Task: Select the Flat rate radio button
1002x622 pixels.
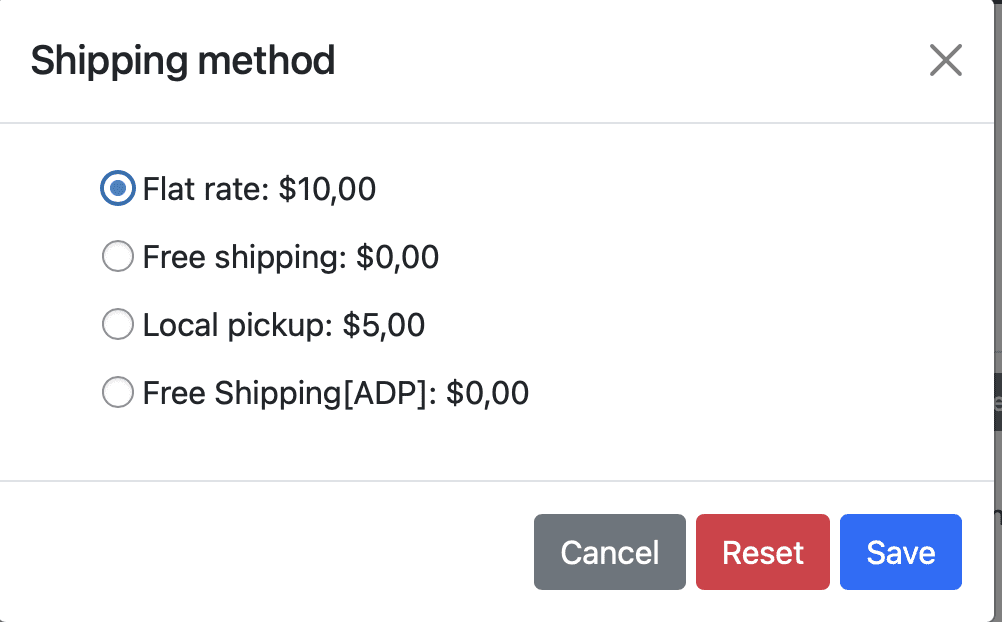Action: coord(118,188)
